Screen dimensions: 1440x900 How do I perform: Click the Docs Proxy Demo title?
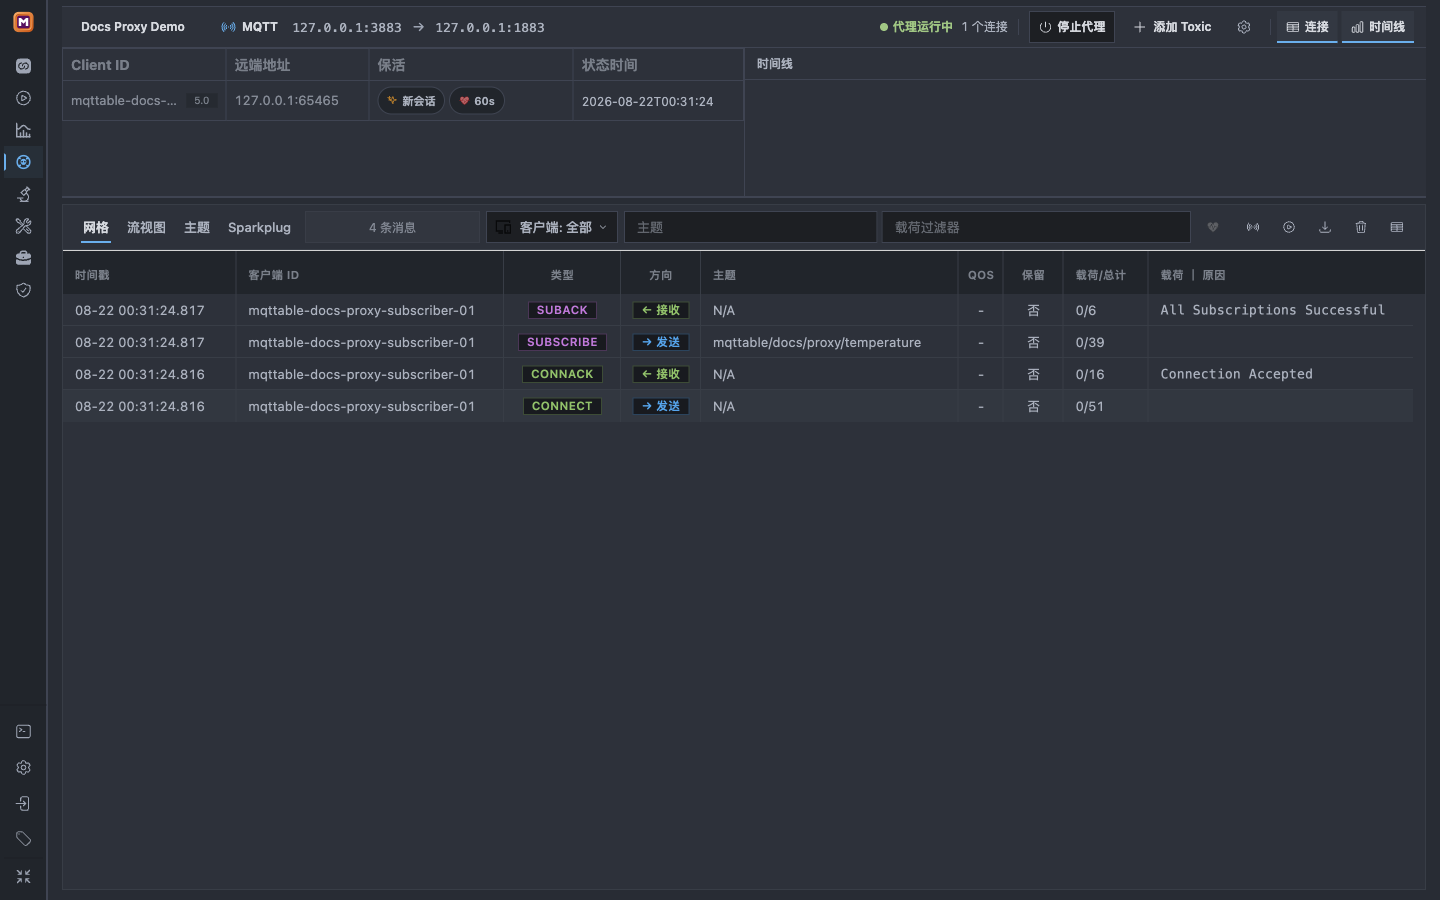(133, 27)
